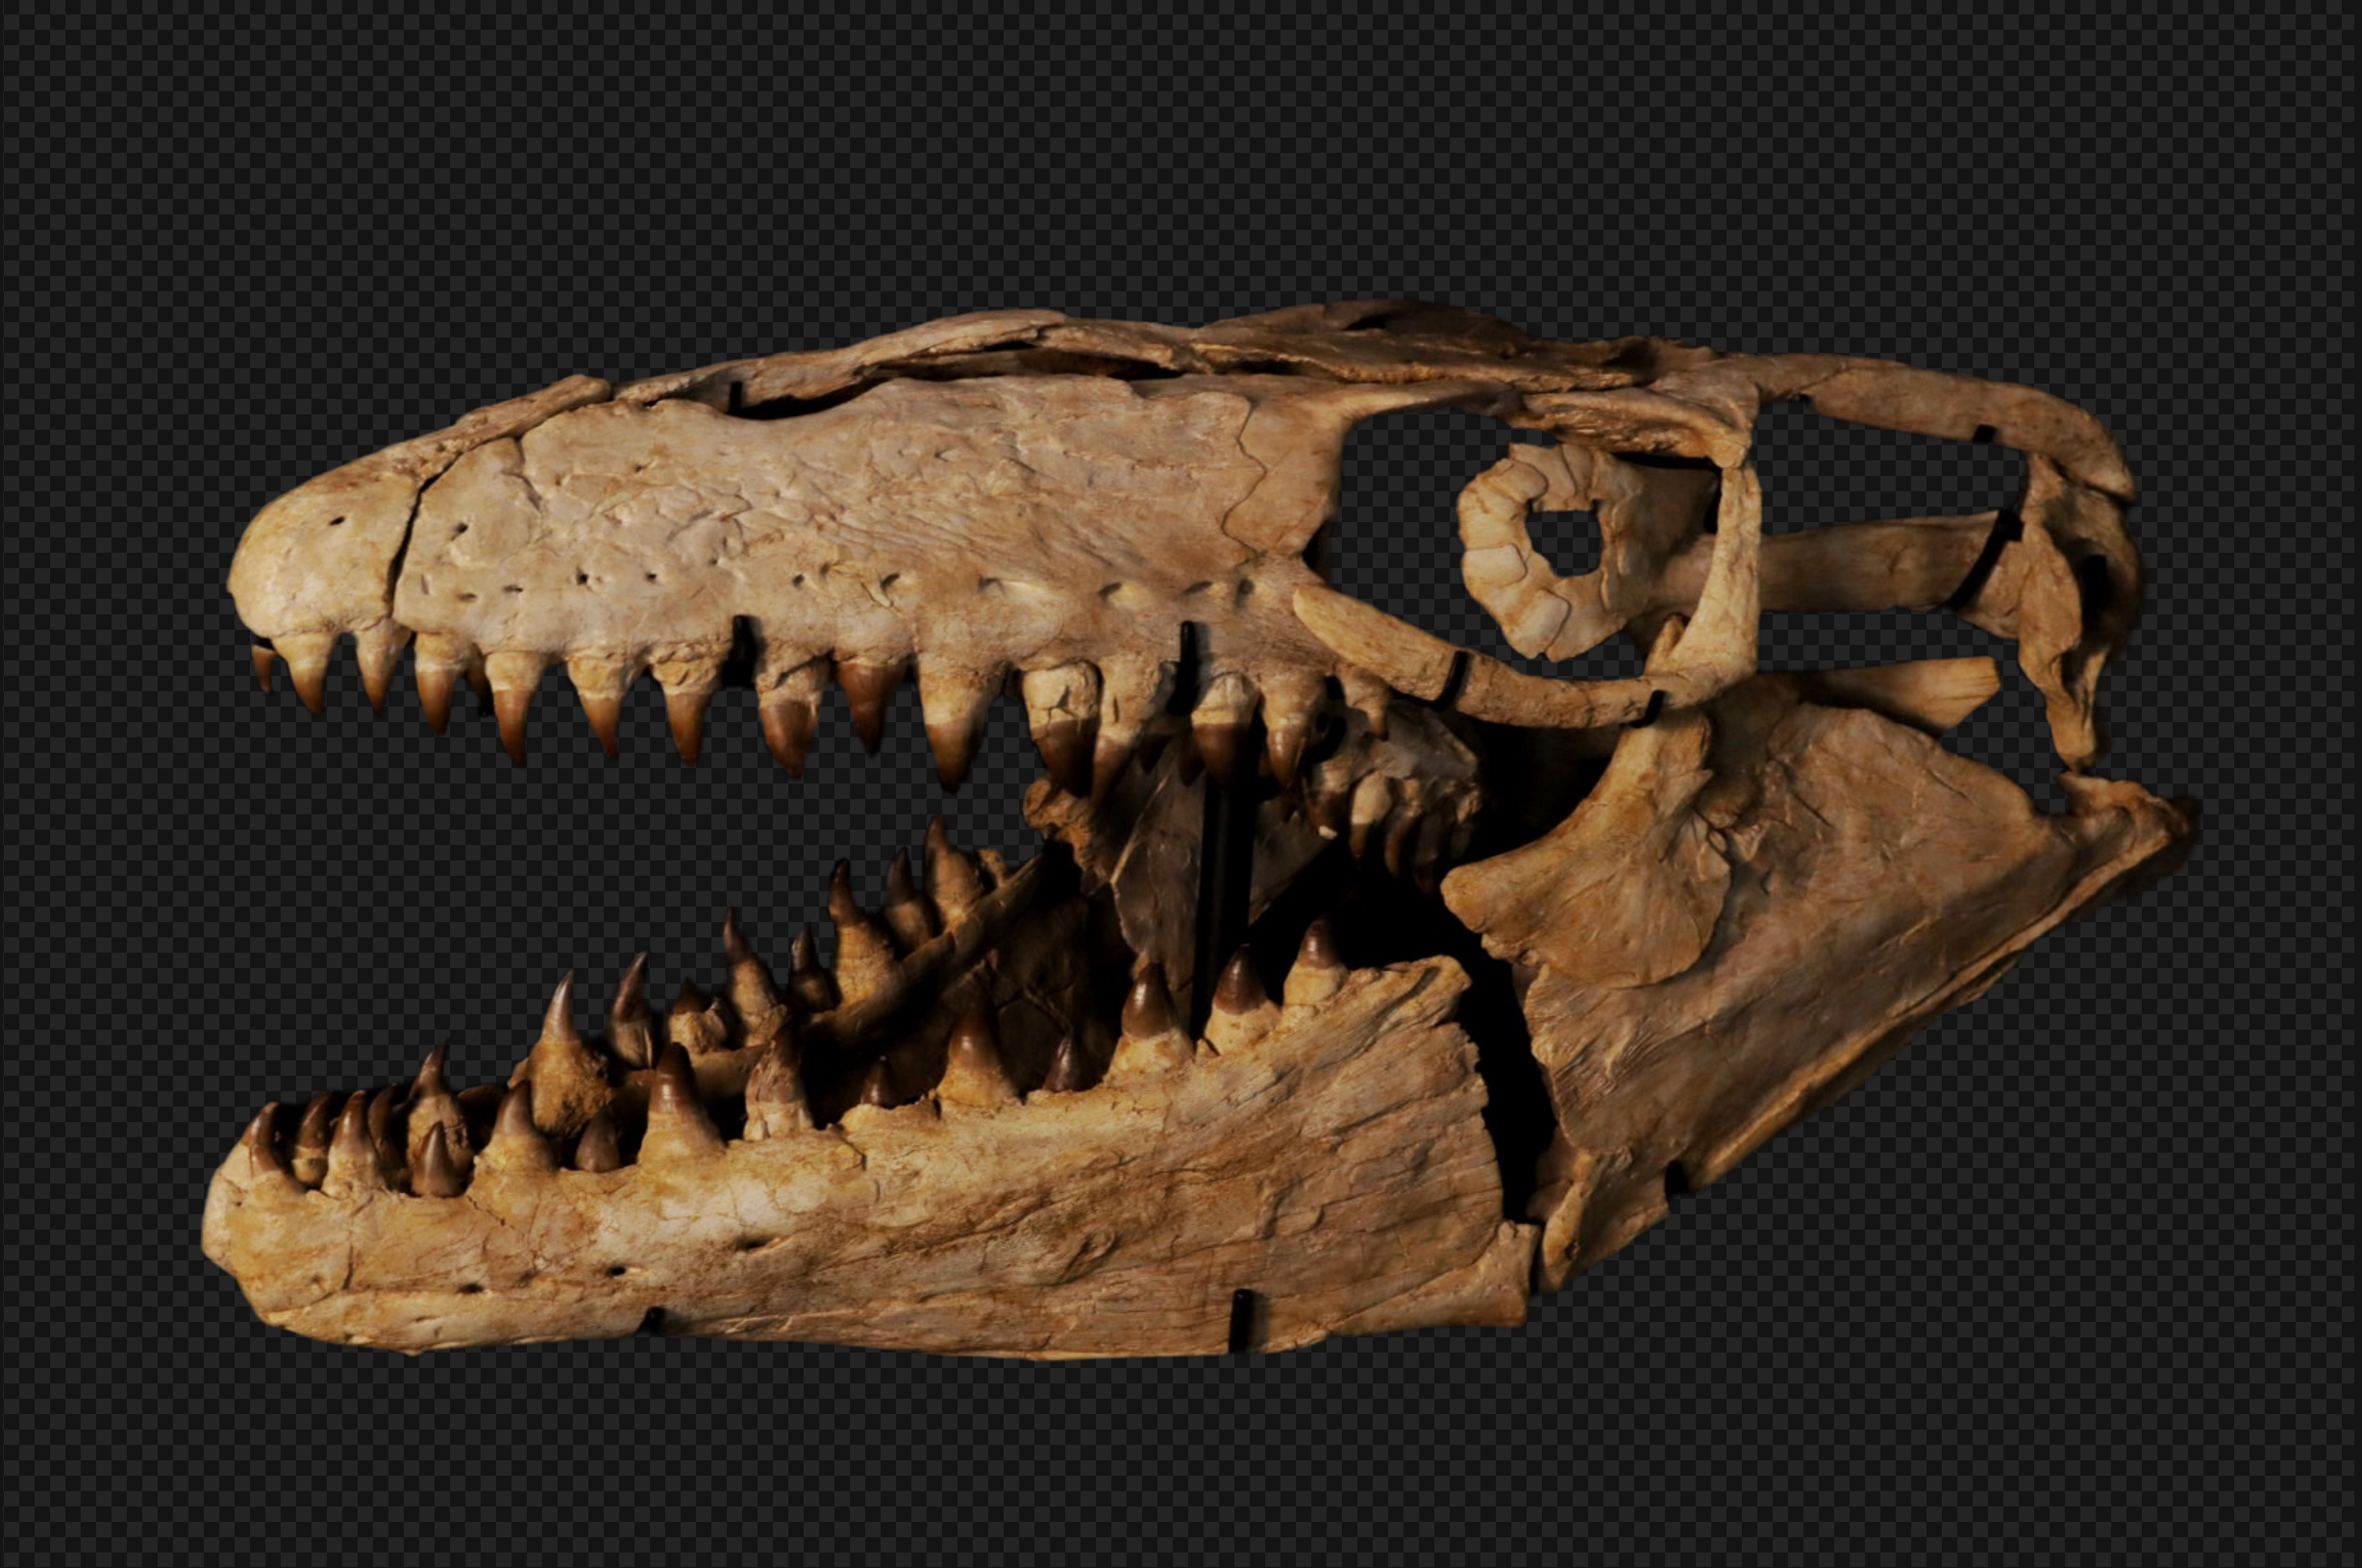Click the empty checkered canvas below the jaw
The image size is (2362, 1568).
1180,1470
